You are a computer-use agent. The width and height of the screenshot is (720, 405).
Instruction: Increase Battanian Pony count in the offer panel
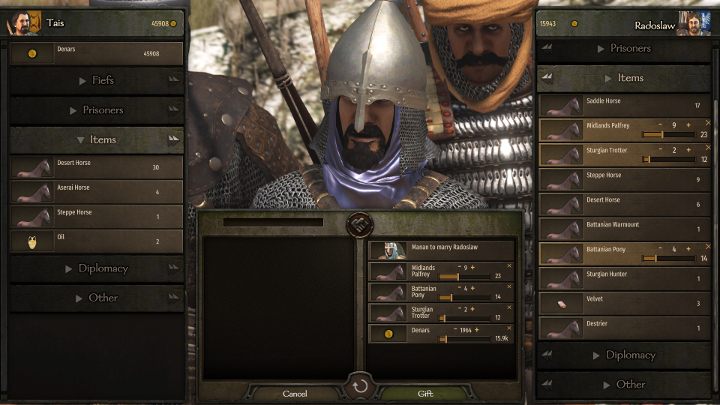[x=472, y=288]
